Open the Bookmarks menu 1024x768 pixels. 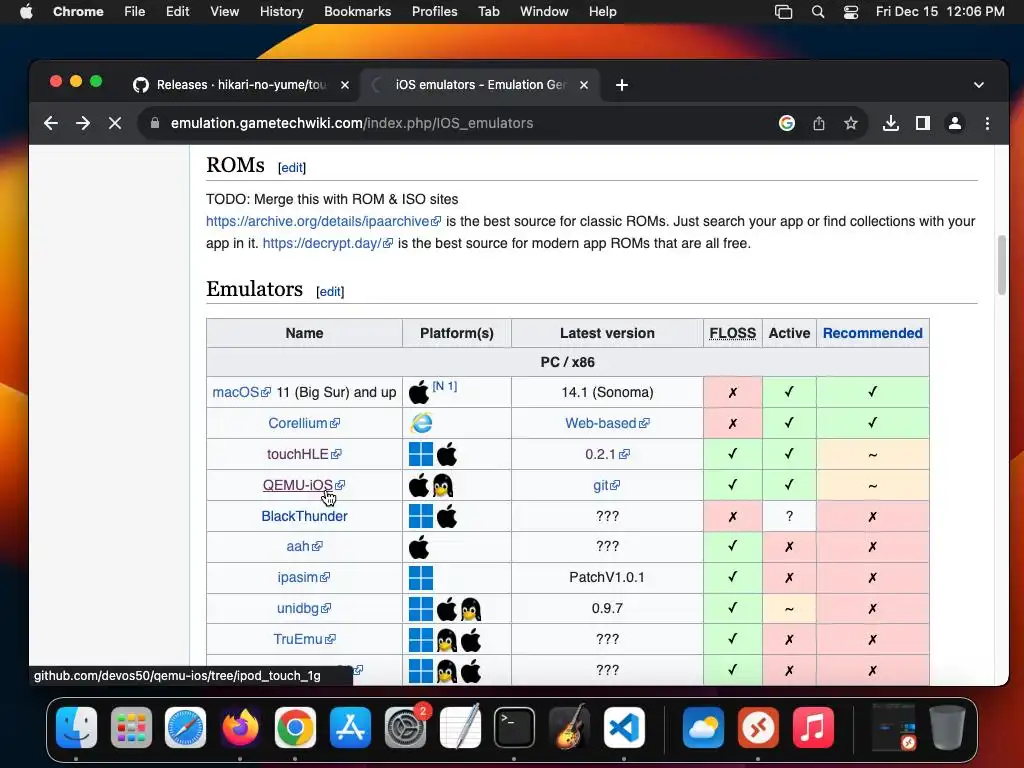click(x=357, y=11)
